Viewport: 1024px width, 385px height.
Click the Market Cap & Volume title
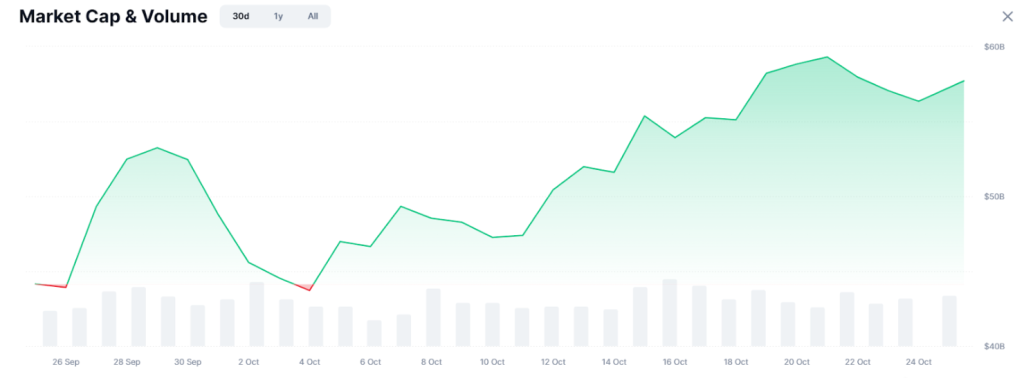tap(113, 17)
